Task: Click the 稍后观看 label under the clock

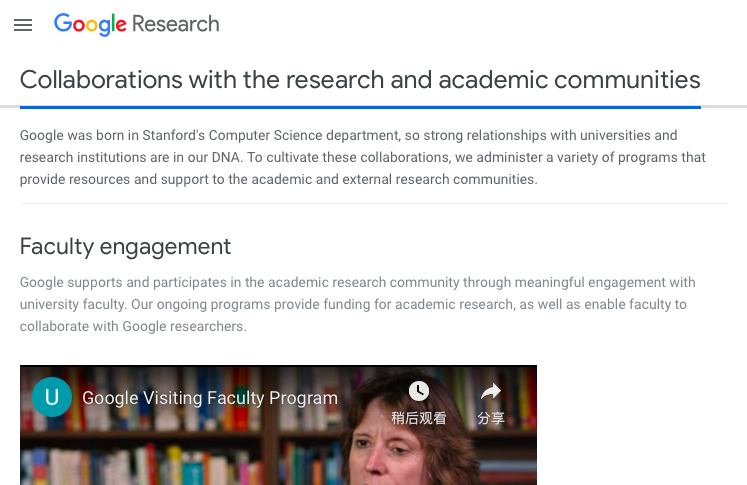Action: pos(419,418)
